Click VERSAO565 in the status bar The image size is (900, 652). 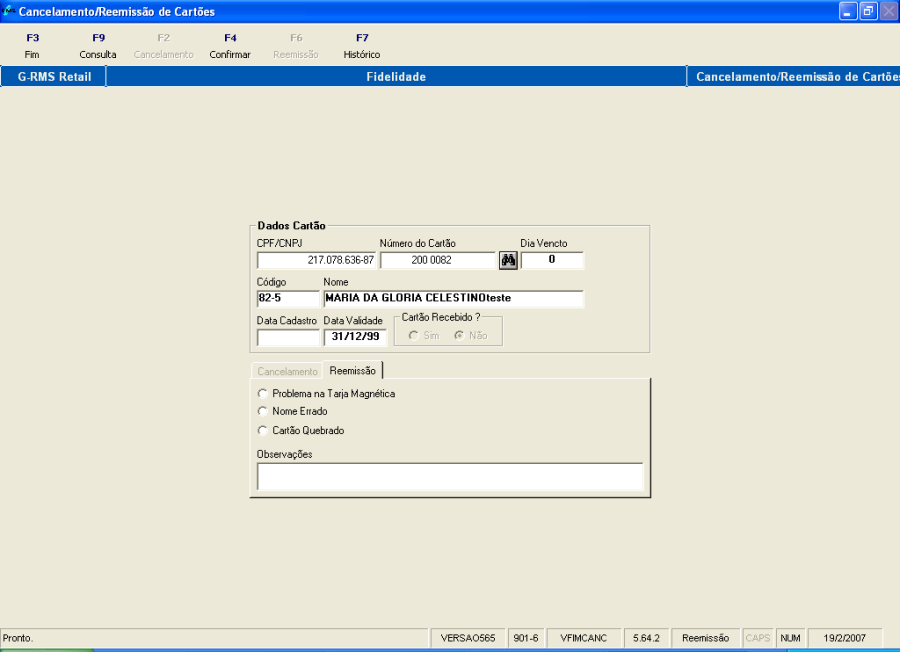click(x=468, y=638)
